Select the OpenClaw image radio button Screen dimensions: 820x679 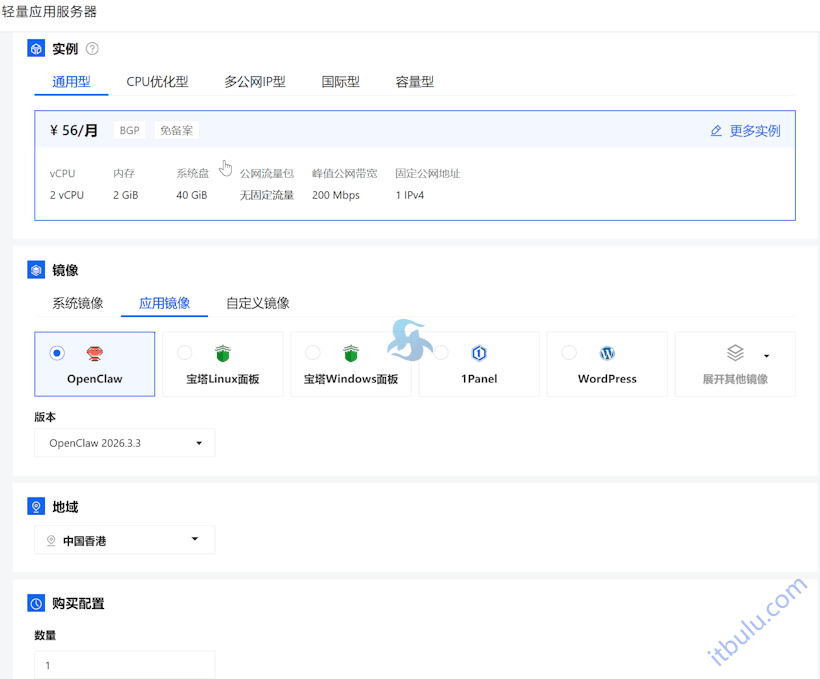tap(56, 352)
